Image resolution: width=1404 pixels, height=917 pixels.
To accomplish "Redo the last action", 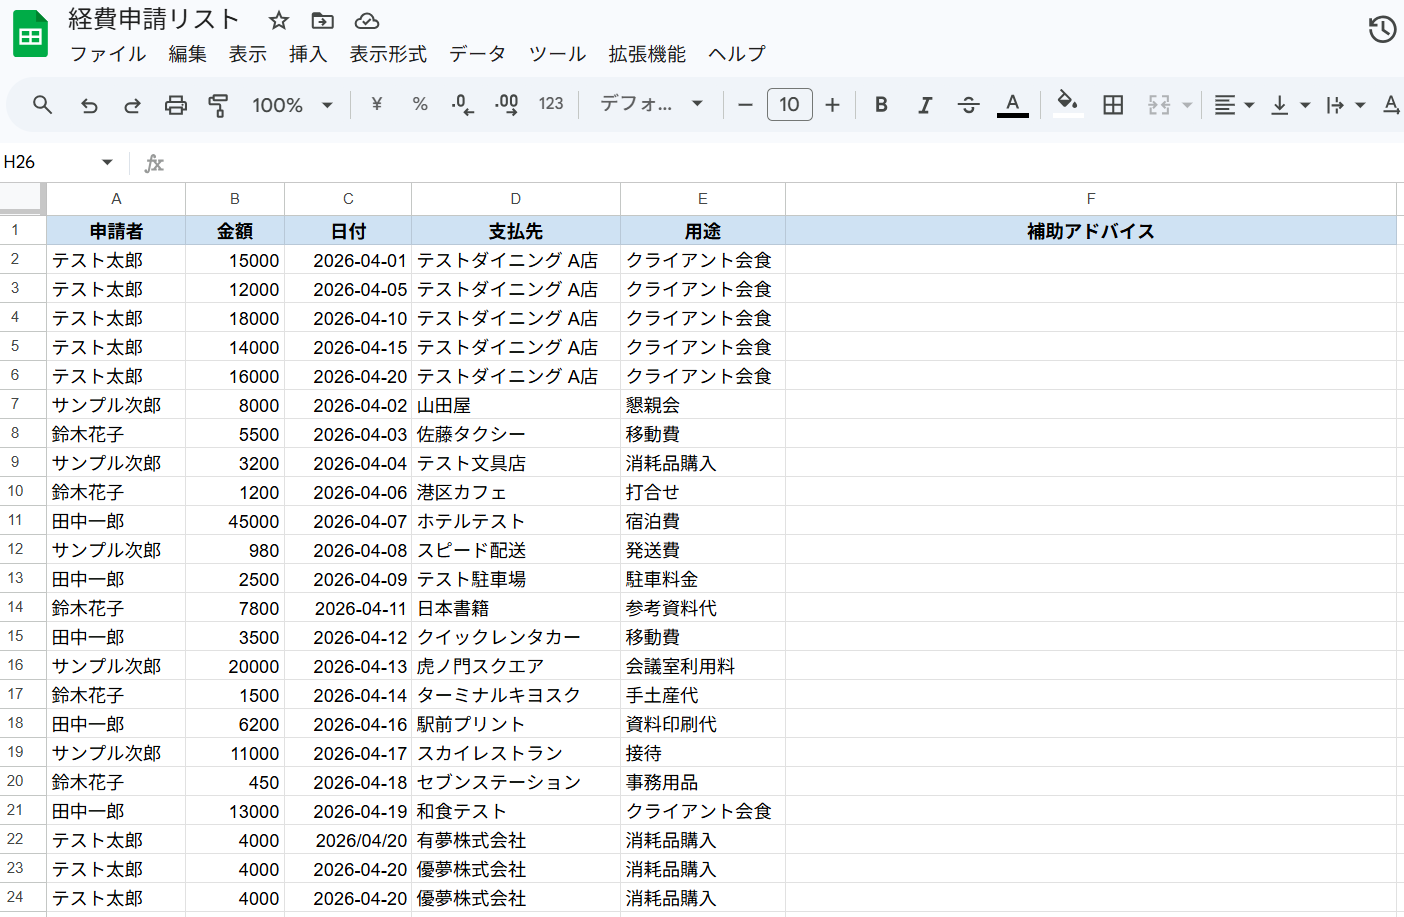I will pyautogui.click(x=132, y=104).
